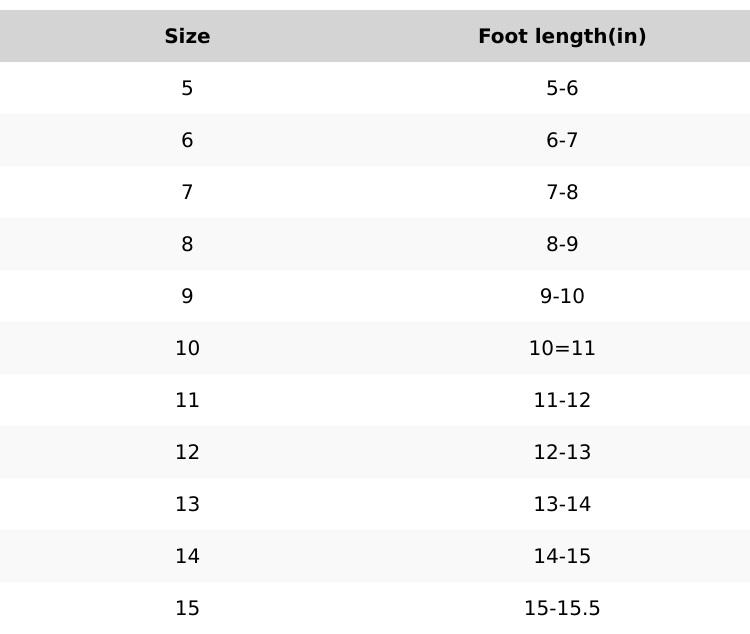Click the 8-9 foot length value

click(562, 245)
